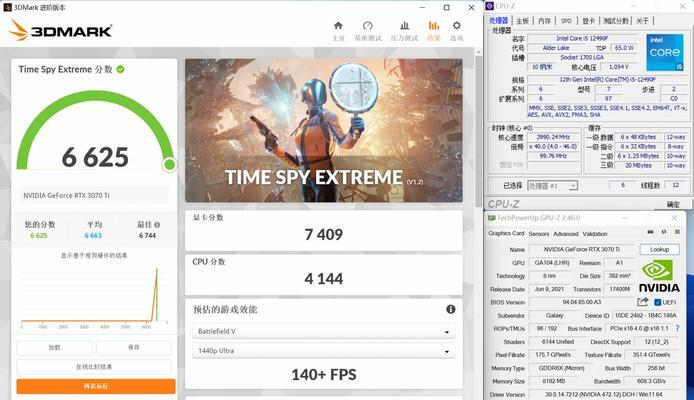The image size is (694, 400).
Task: Click the GPU-Z title bar app icon
Action: [491, 218]
